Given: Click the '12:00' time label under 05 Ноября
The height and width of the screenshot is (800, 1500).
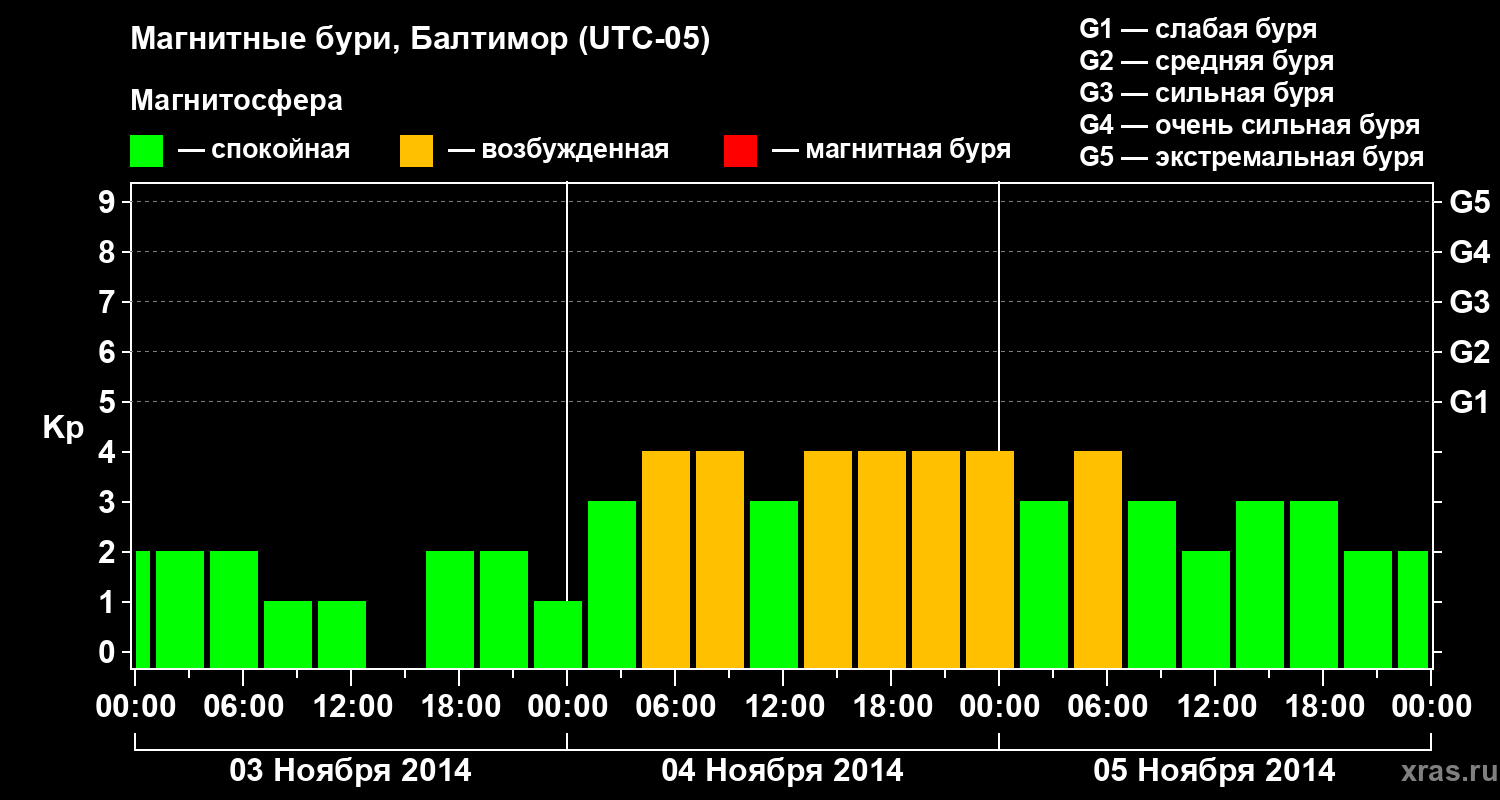Looking at the screenshot, I should pos(1215,706).
